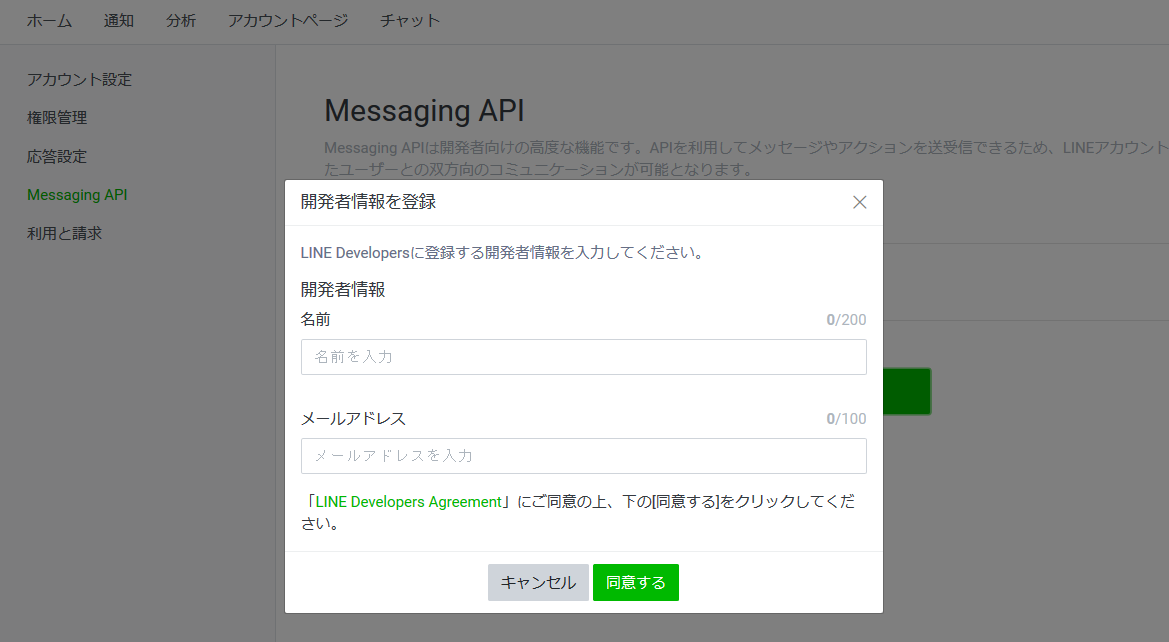Screen dimensions: 1169x642
Task: Click the 名前 field label
Action: click(x=315, y=320)
